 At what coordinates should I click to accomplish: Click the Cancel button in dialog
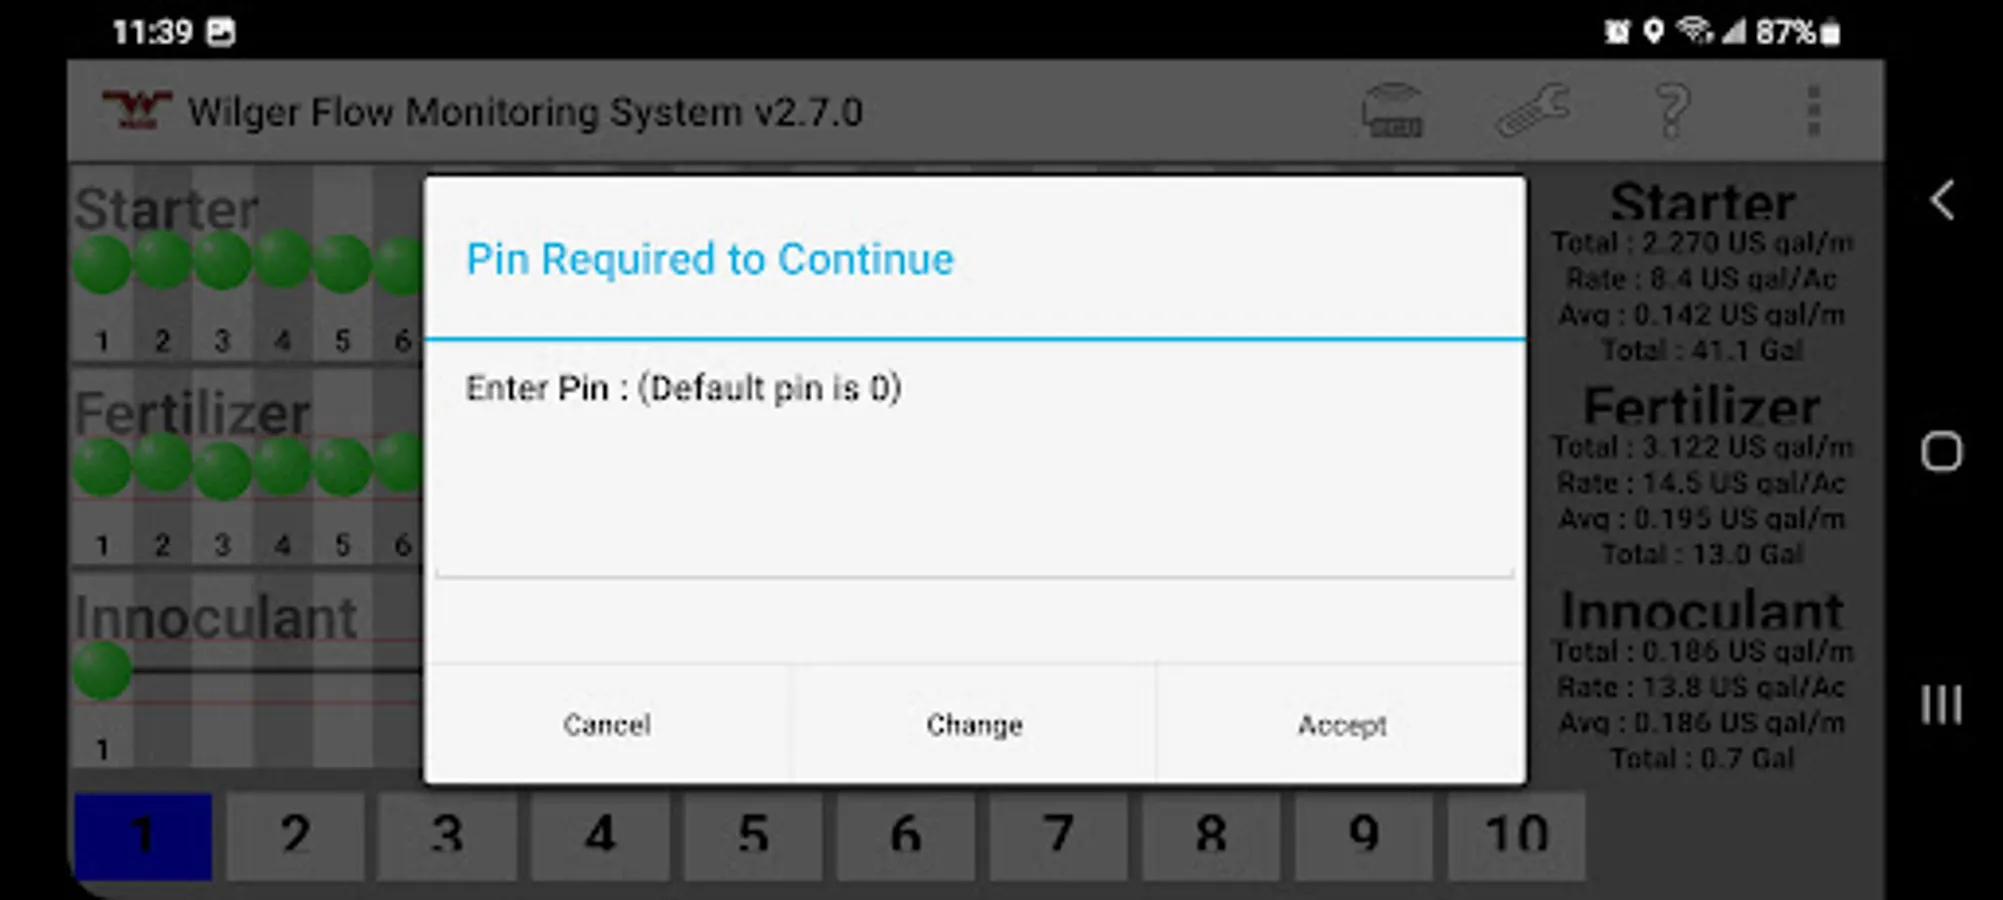coord(607,724)
